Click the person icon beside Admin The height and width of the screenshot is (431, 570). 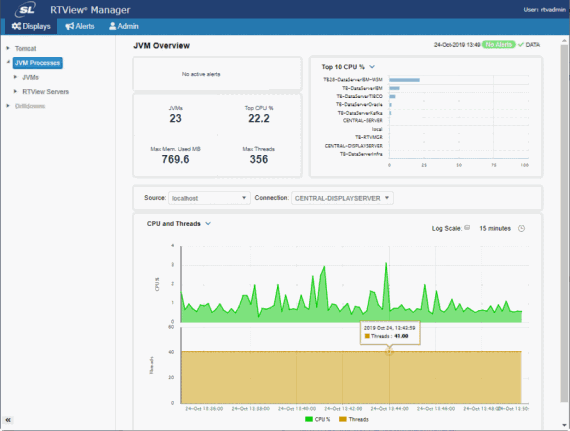(x=113, y=26)
